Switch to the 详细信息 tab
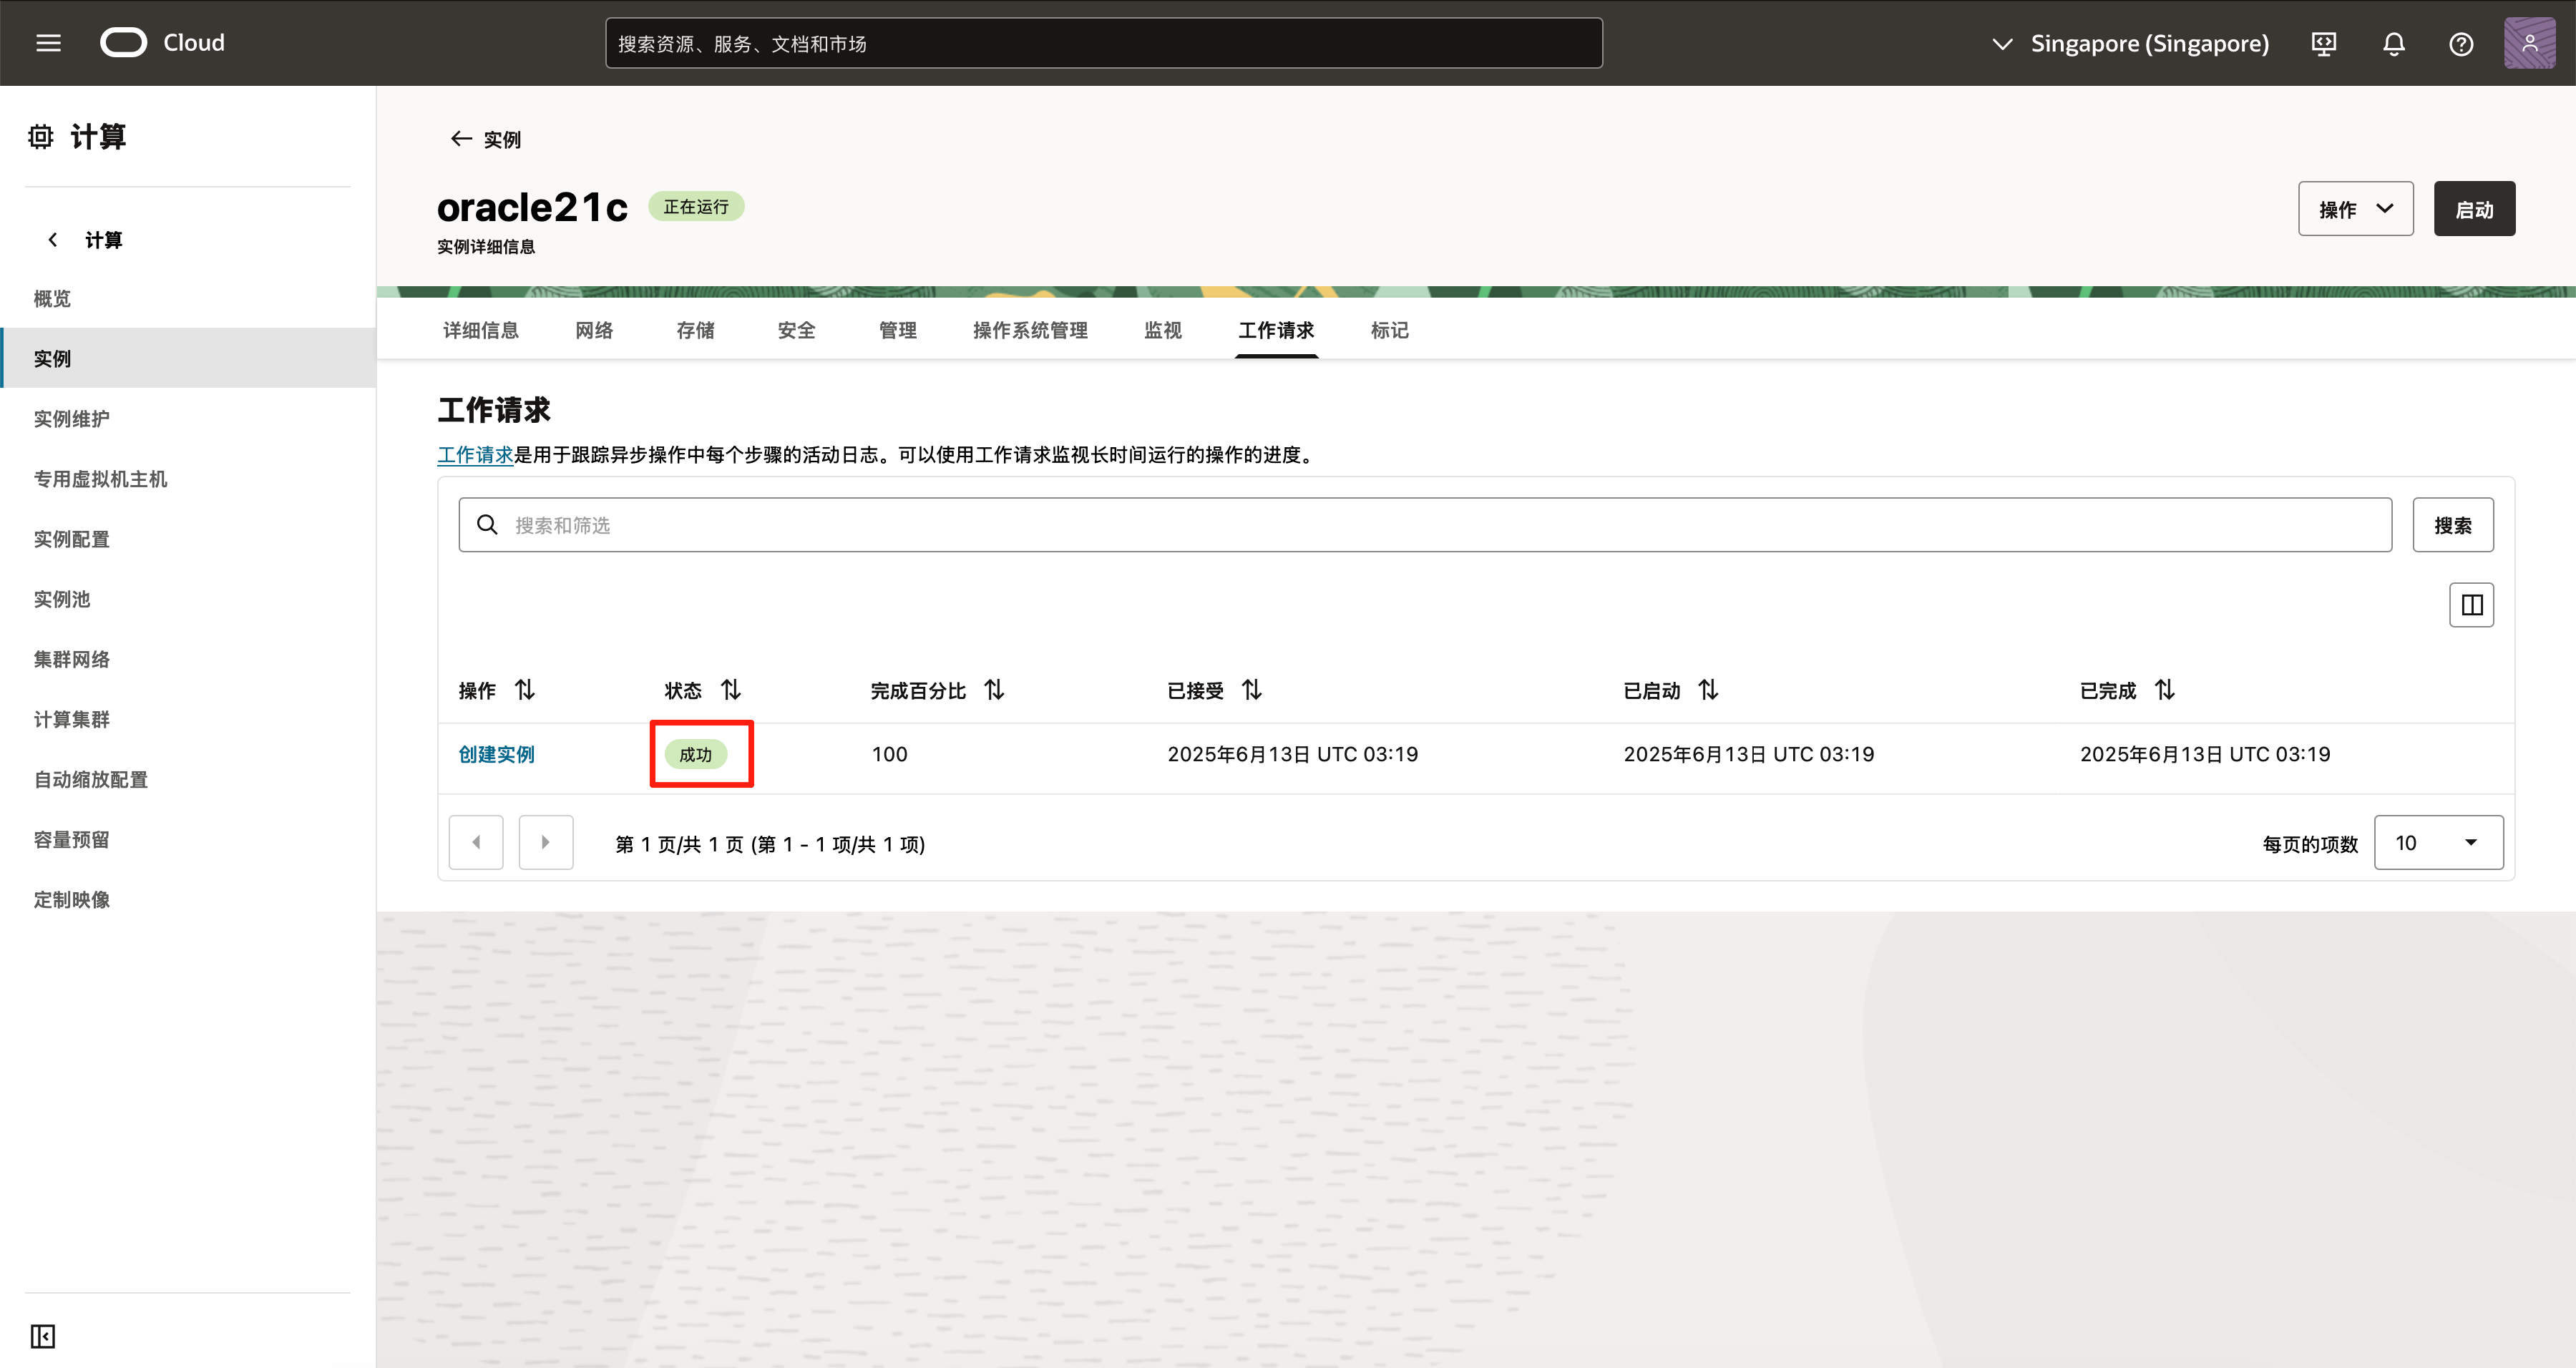The image size is (2576, 1368). (480, 330)
